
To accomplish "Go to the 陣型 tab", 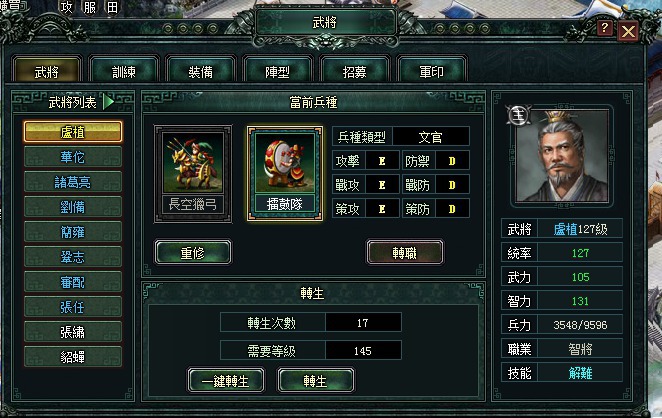I will click(277, 72).
